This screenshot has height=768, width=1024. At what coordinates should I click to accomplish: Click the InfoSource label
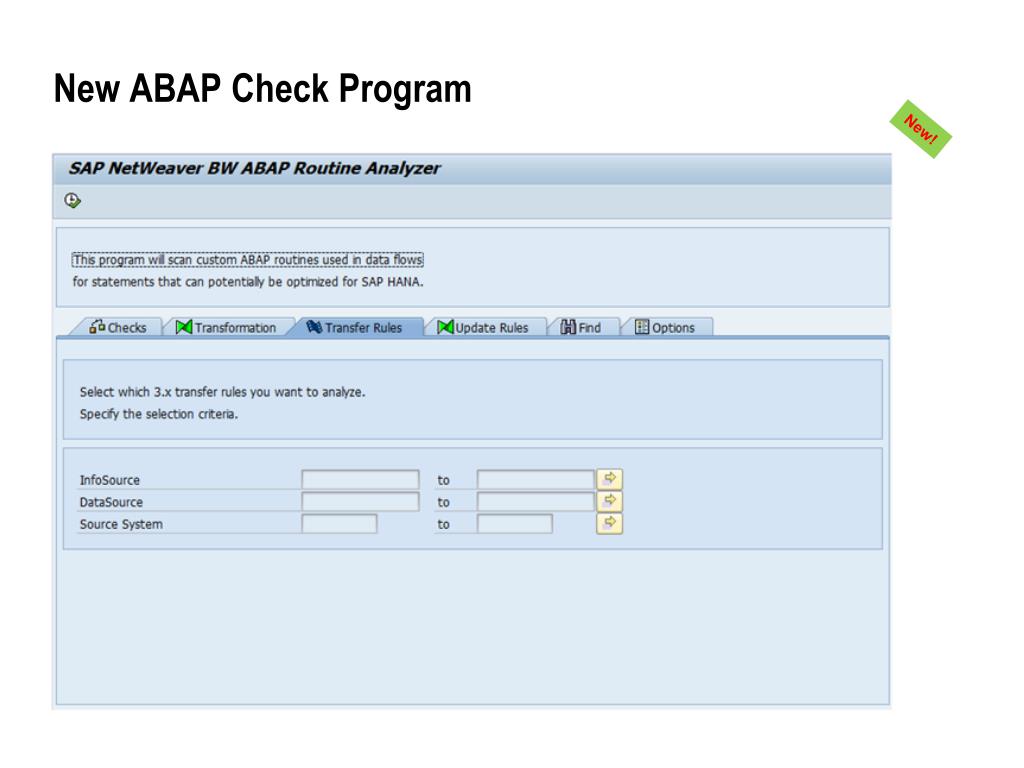click(110, 480)
